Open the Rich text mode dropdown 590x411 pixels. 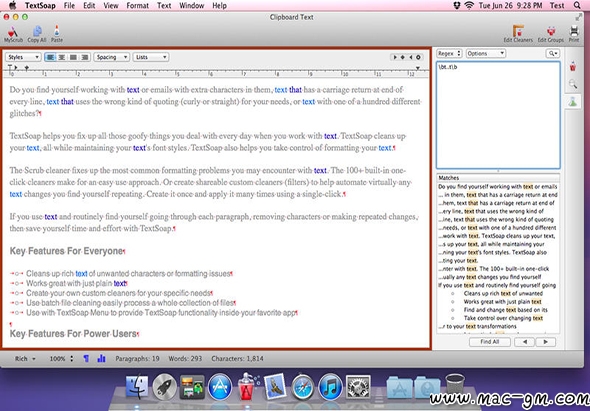point(25,359)
